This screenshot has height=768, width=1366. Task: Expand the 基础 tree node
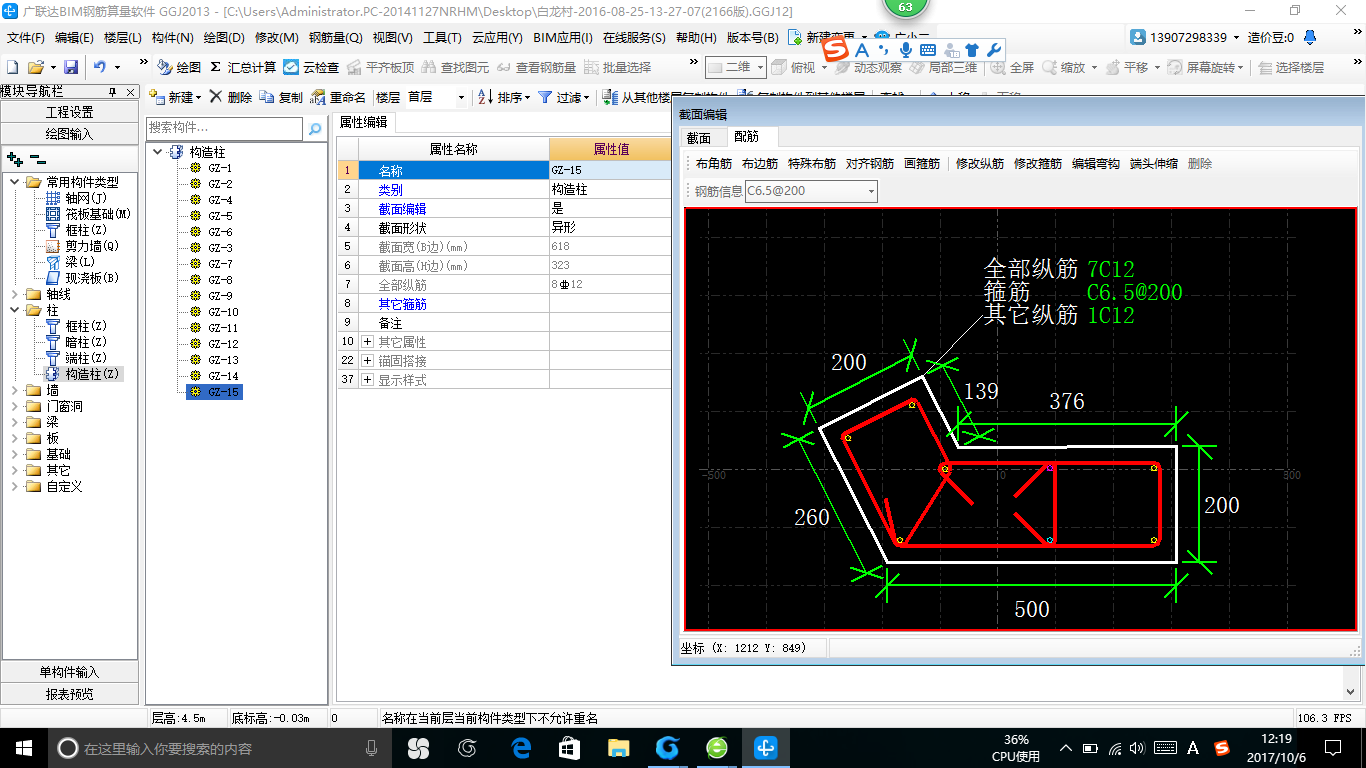click(x=15, y=454)
